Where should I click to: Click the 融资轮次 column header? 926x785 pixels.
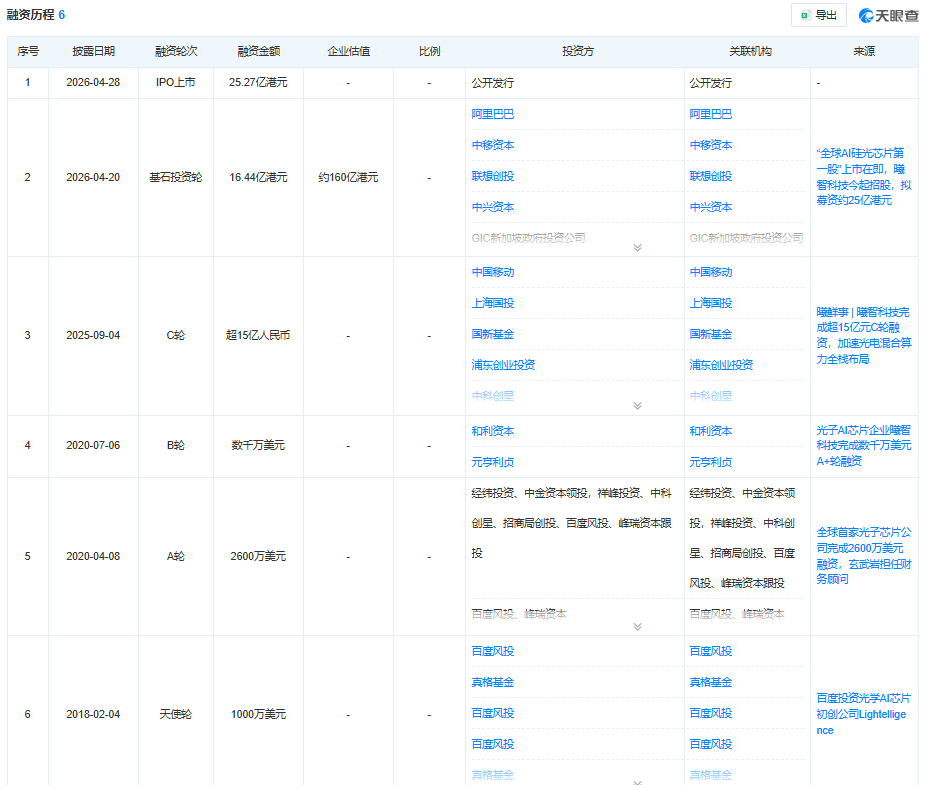(x=176, y=51)
